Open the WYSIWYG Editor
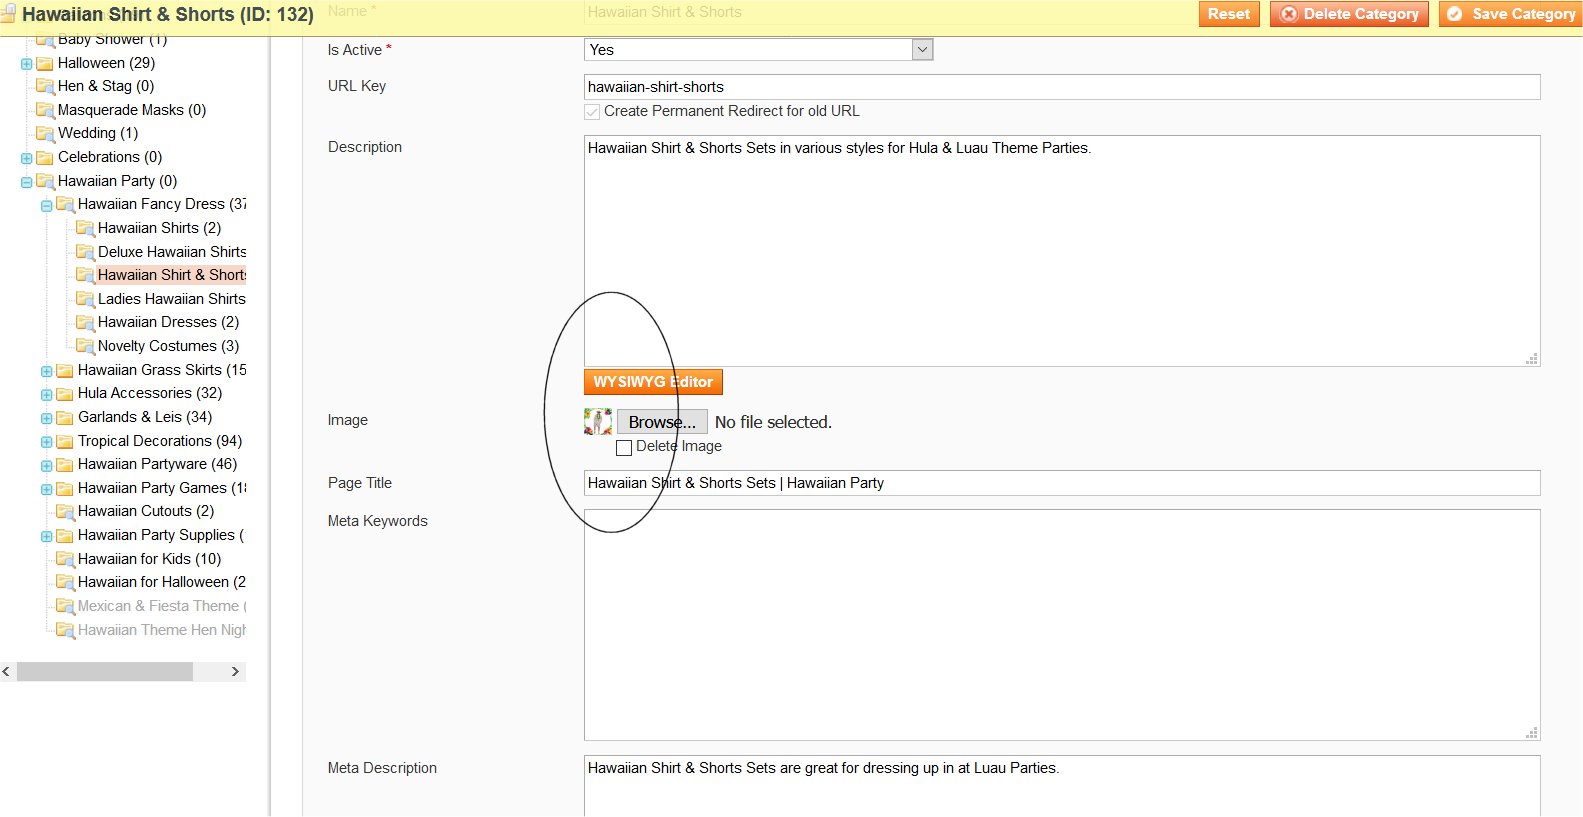Viewport: 1583px width, 817px height. (x=653, y=382)
